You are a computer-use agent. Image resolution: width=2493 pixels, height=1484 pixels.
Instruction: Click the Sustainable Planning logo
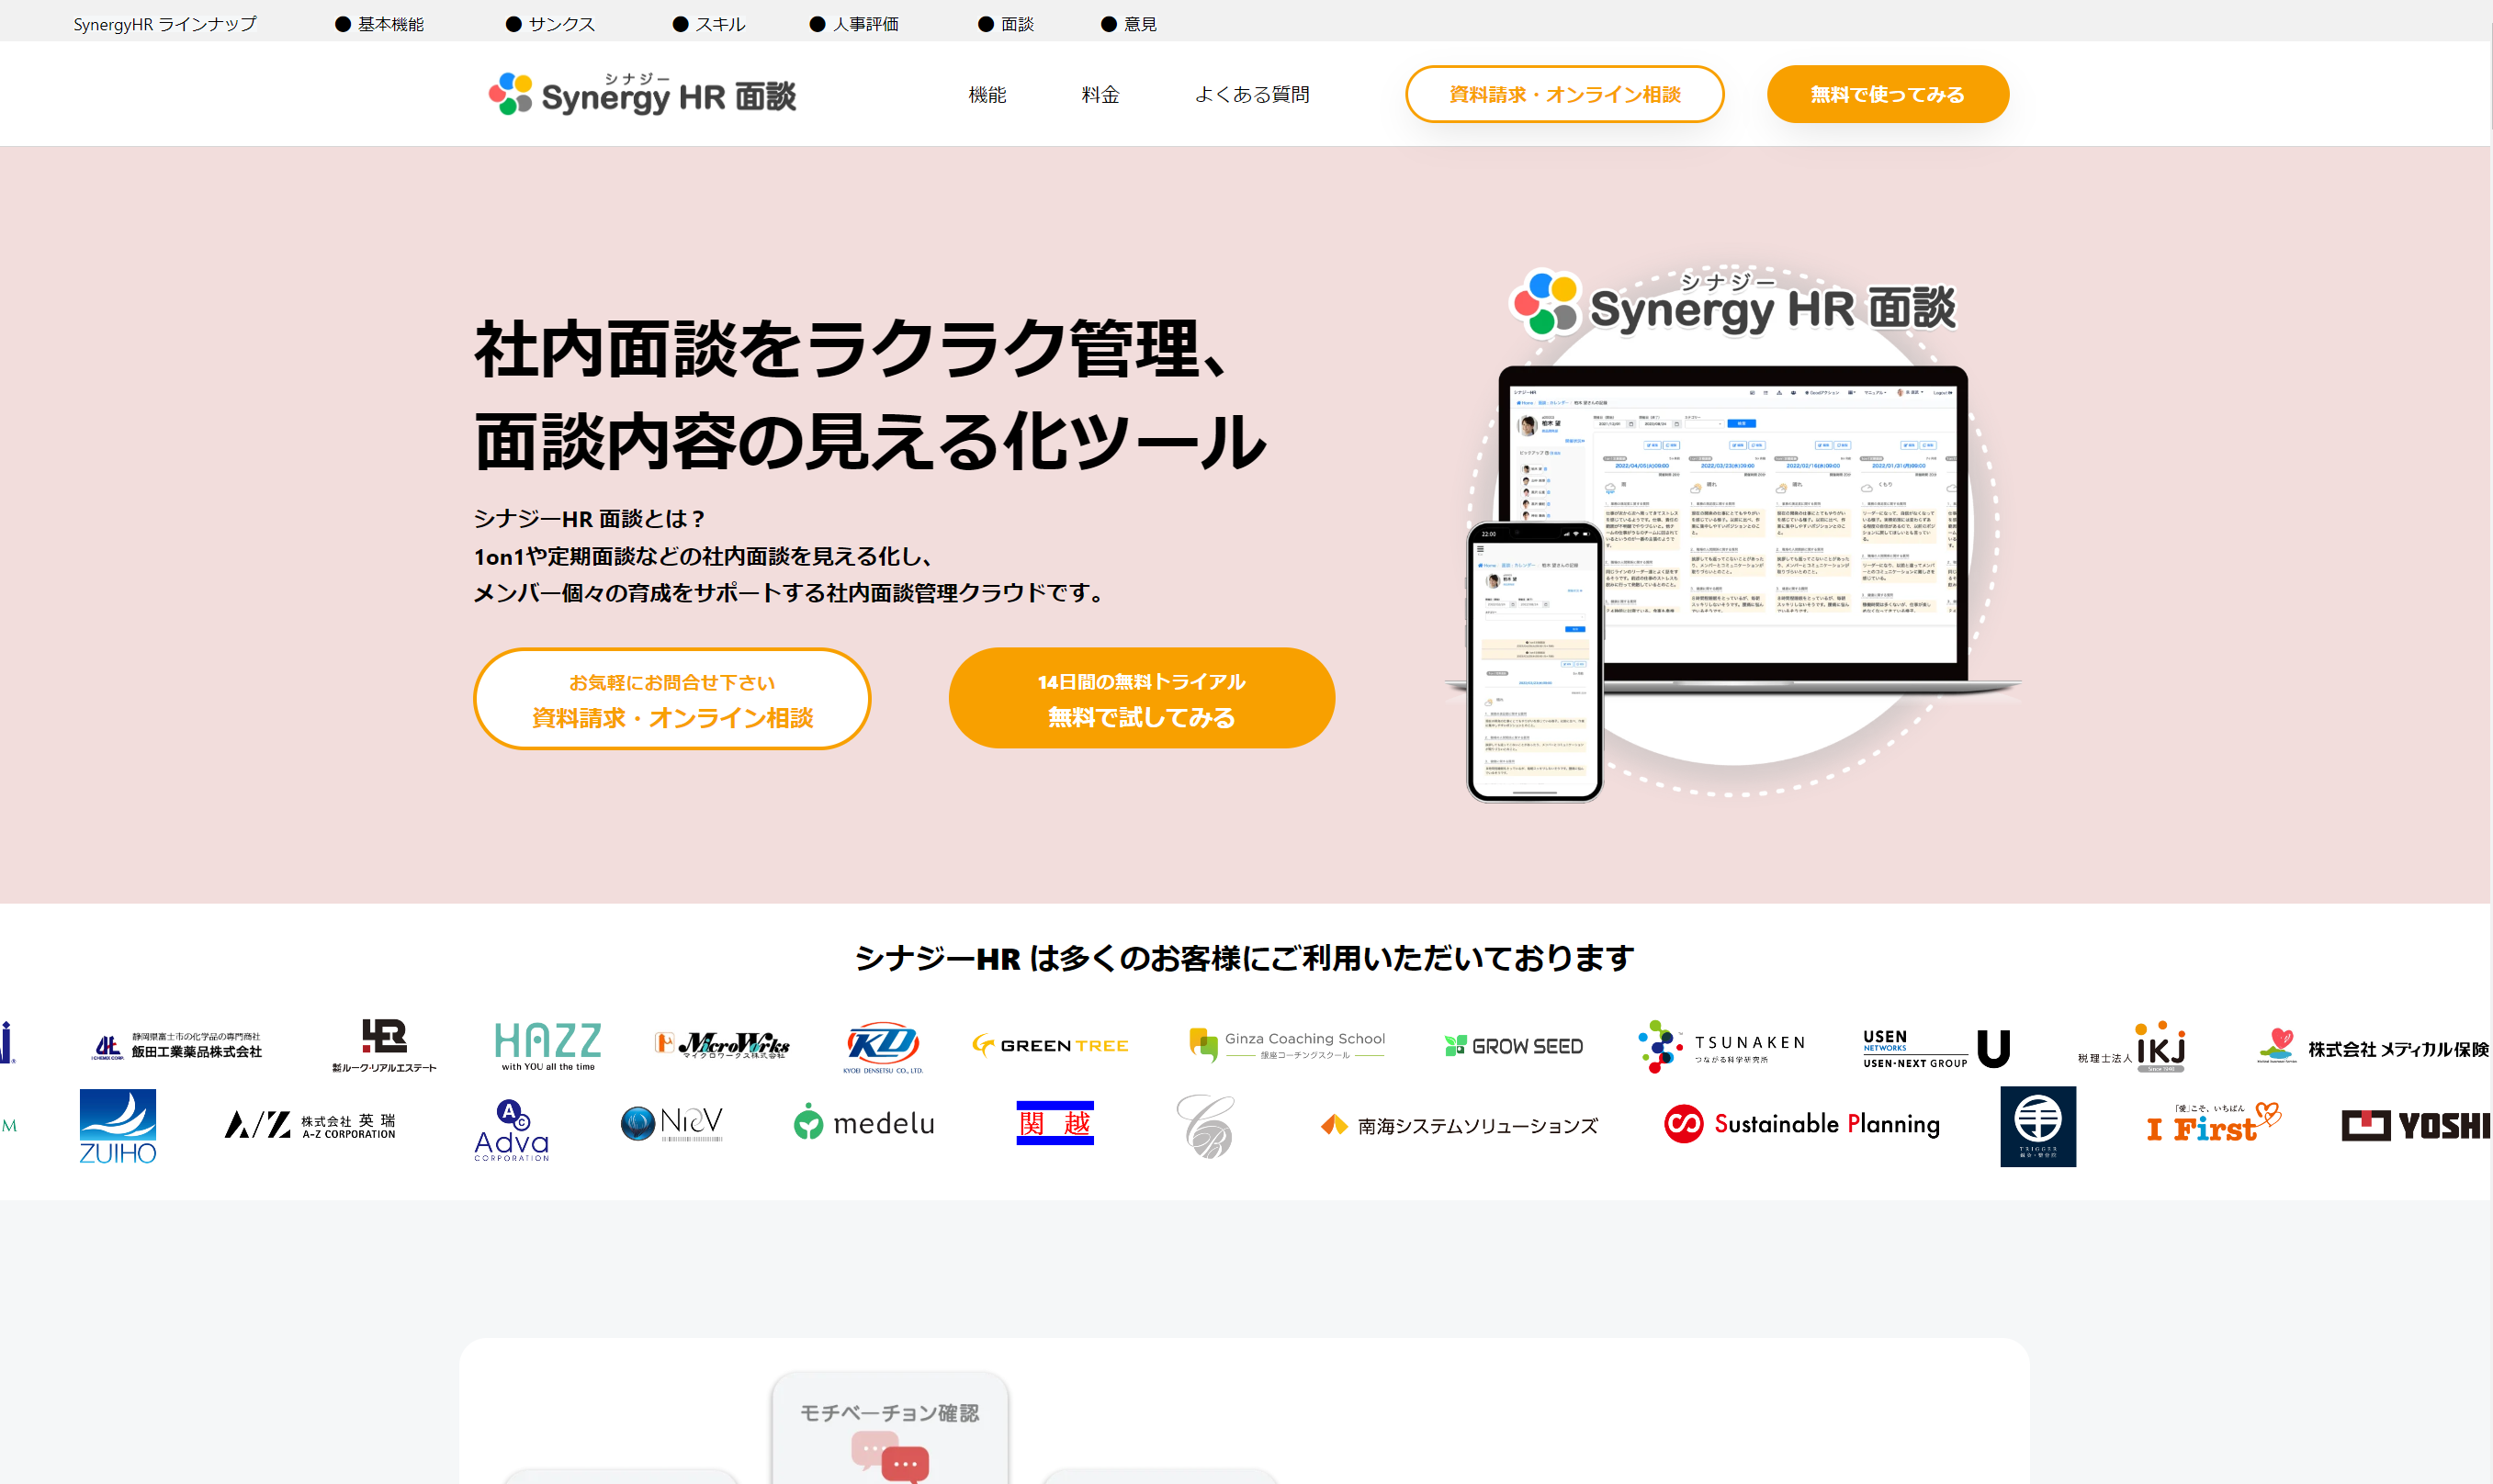pyautogui.click(x=1802, y=1124)
